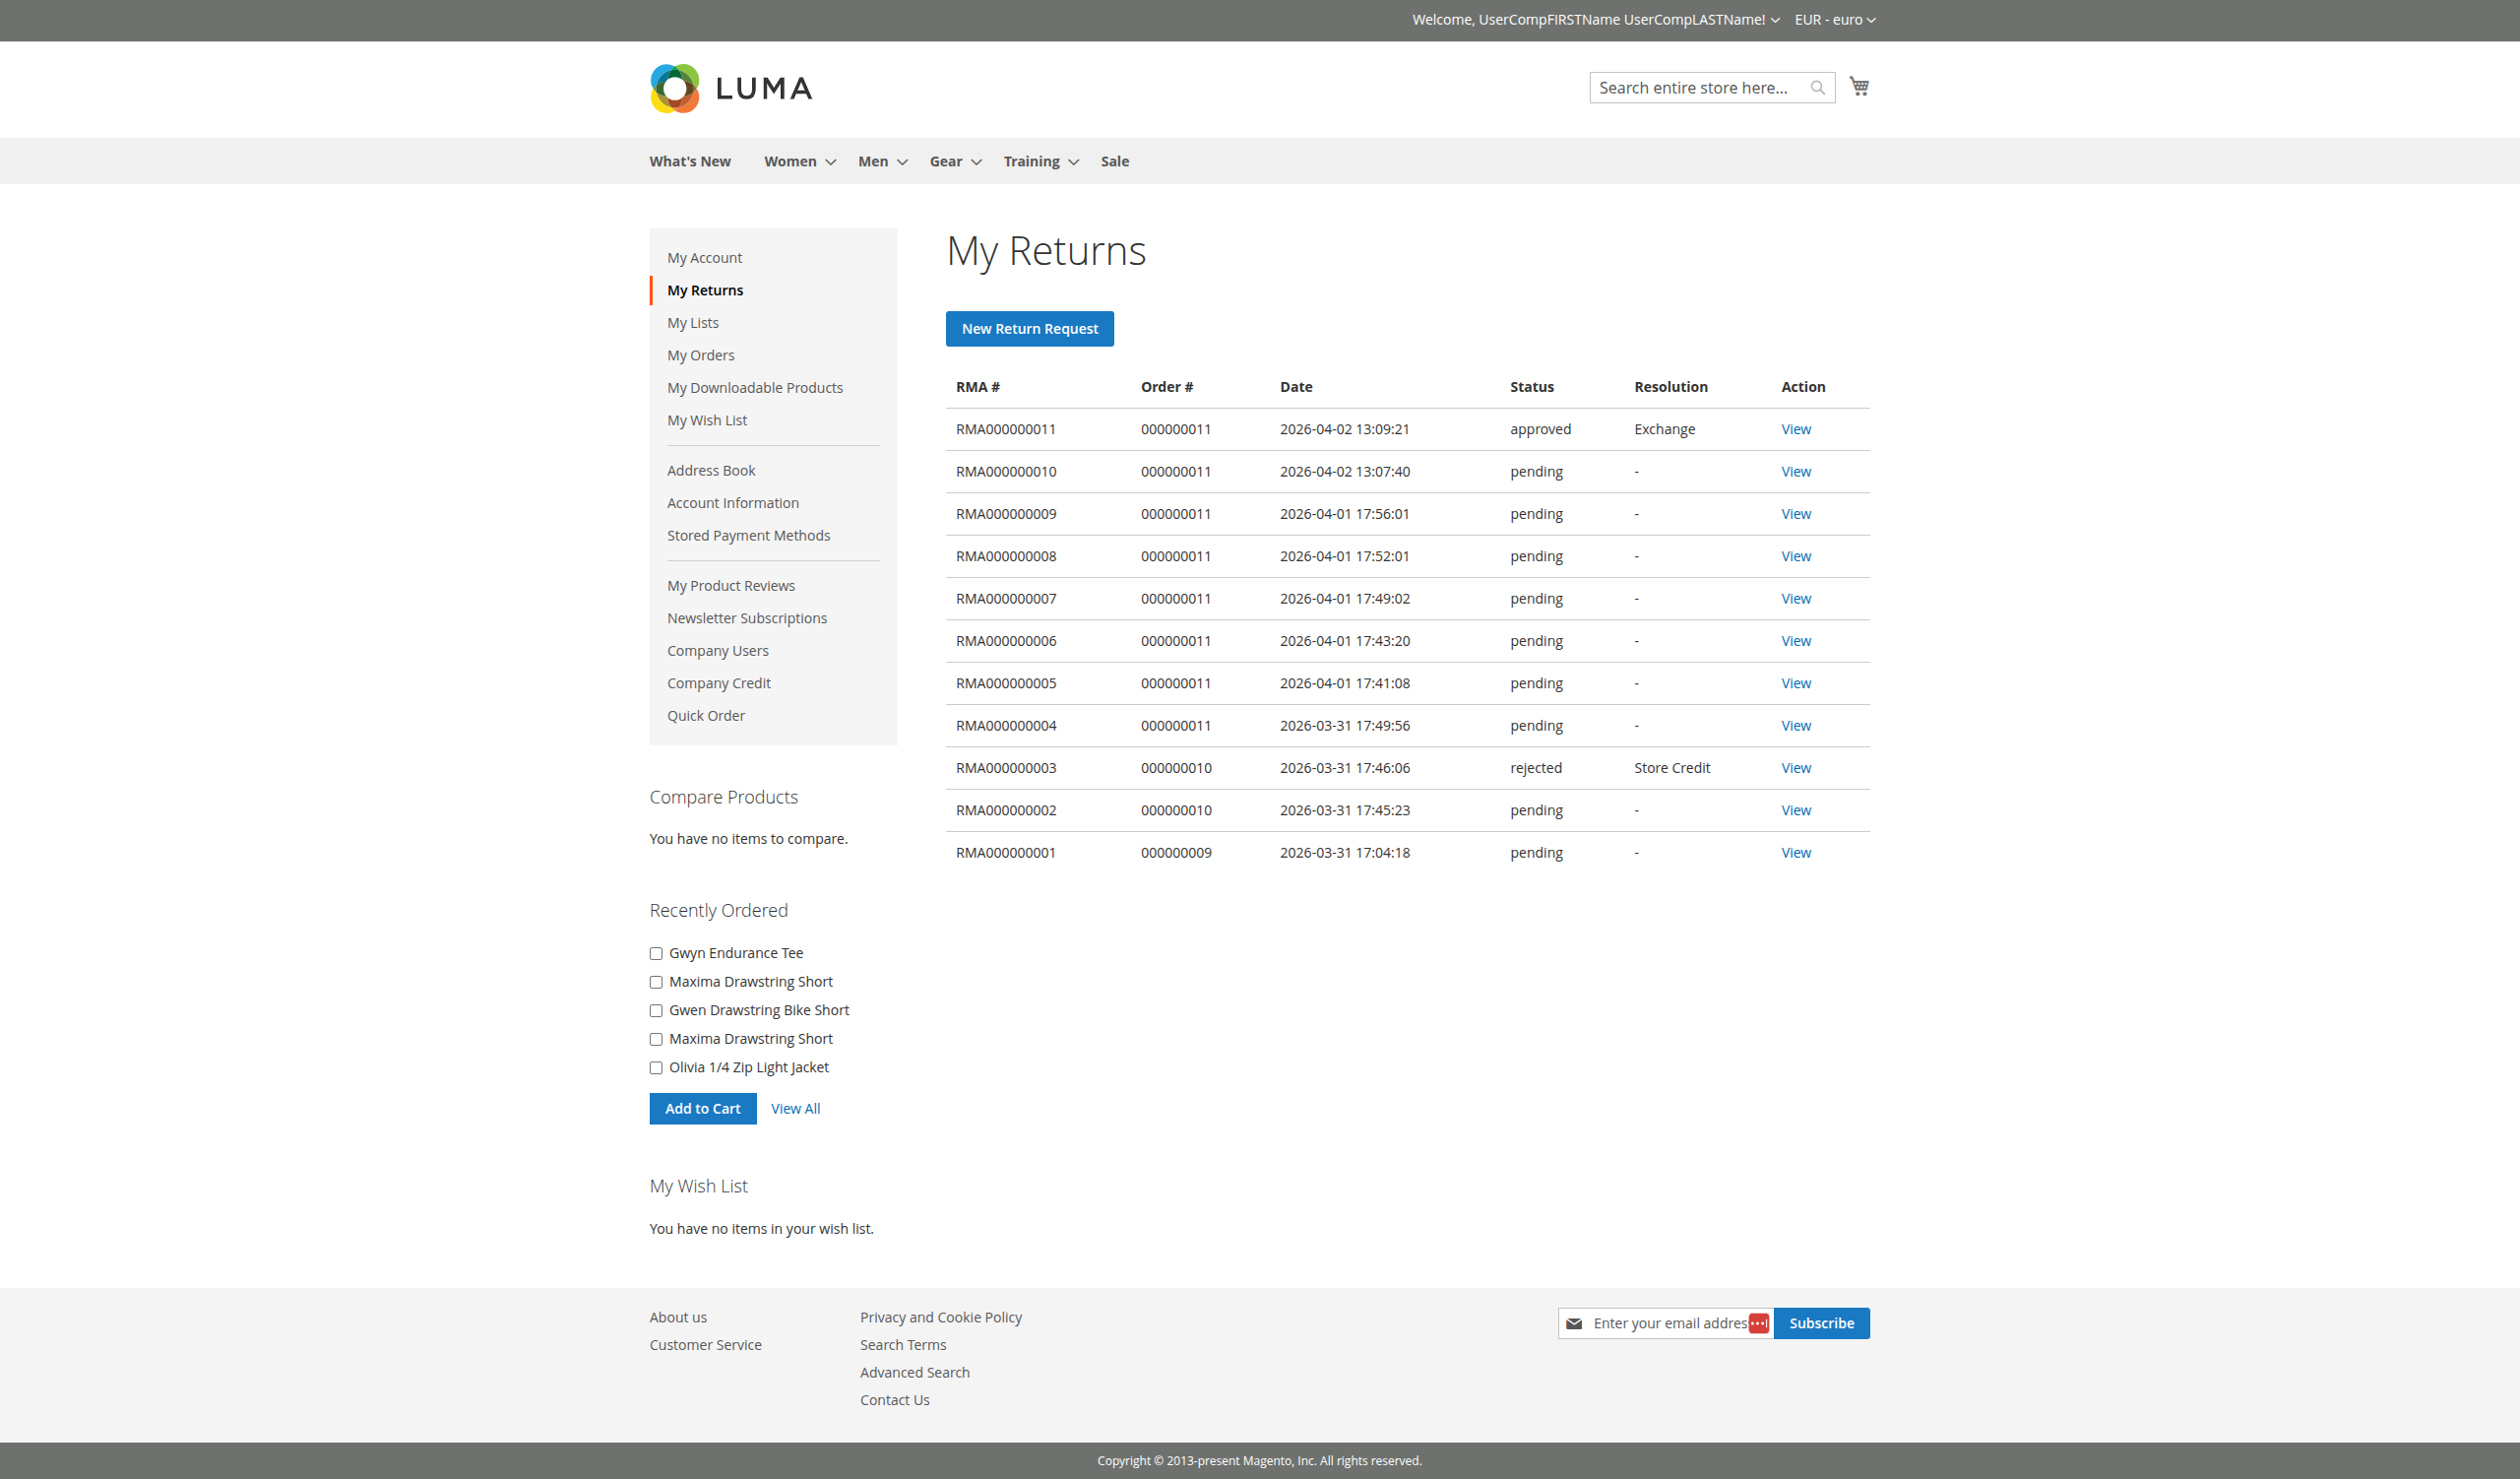View return RMA000000011
The height and width of the screenshot is (1479, 2520).
(1795, 429)
